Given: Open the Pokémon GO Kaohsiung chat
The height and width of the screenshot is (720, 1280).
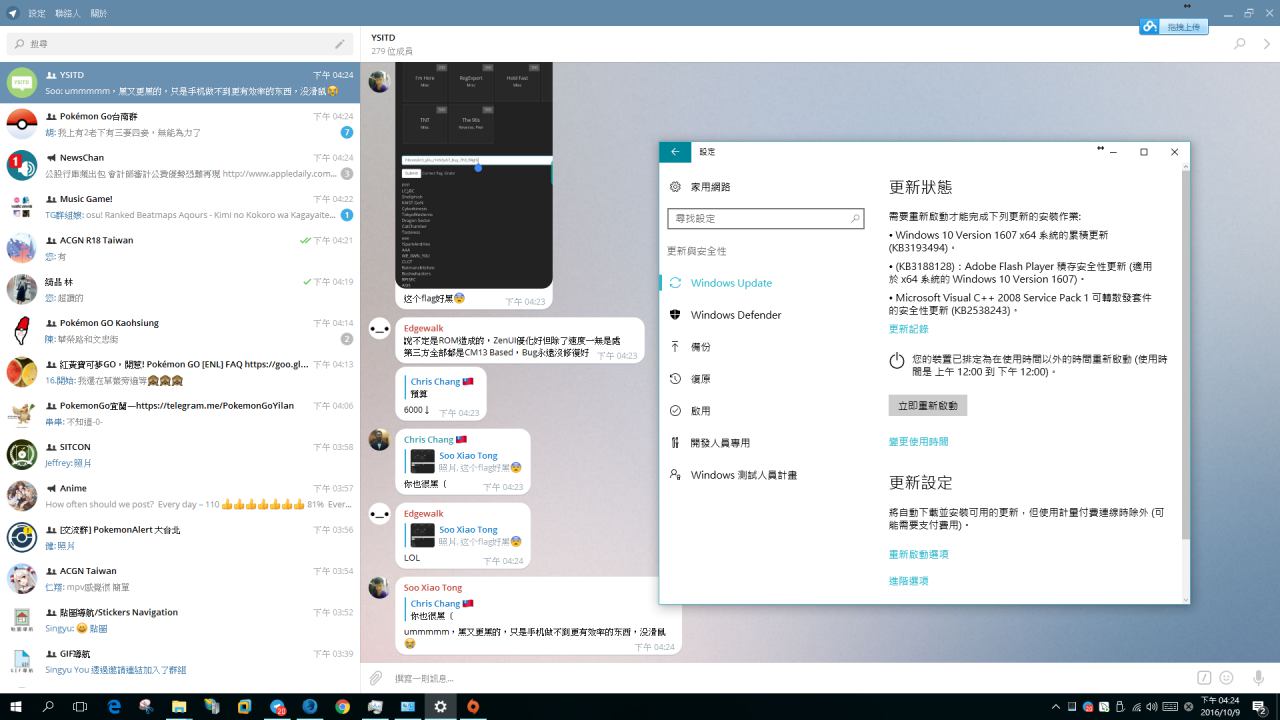Looking at the screenshot, I should tap(180, 331).
